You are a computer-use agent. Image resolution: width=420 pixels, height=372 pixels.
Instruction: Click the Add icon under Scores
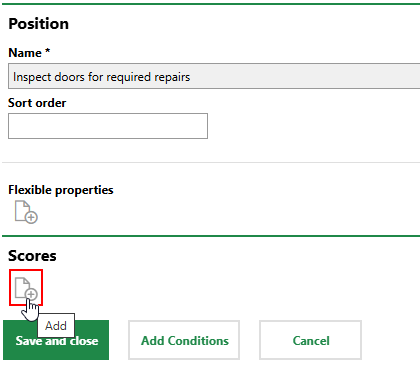point(26,288)
